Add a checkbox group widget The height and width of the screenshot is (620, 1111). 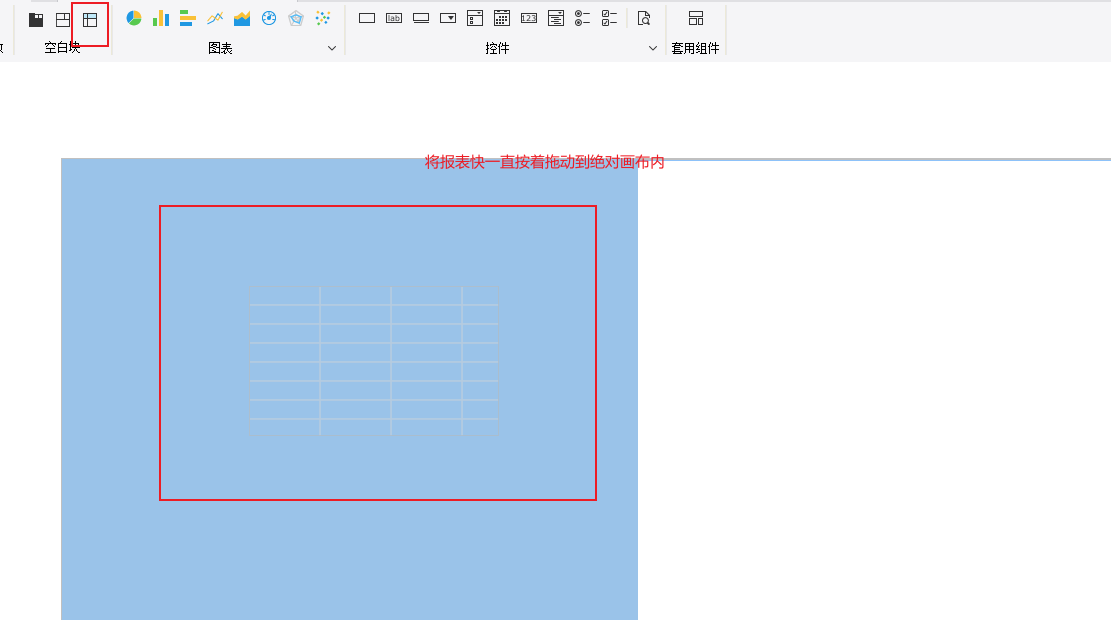click(609, 18)
